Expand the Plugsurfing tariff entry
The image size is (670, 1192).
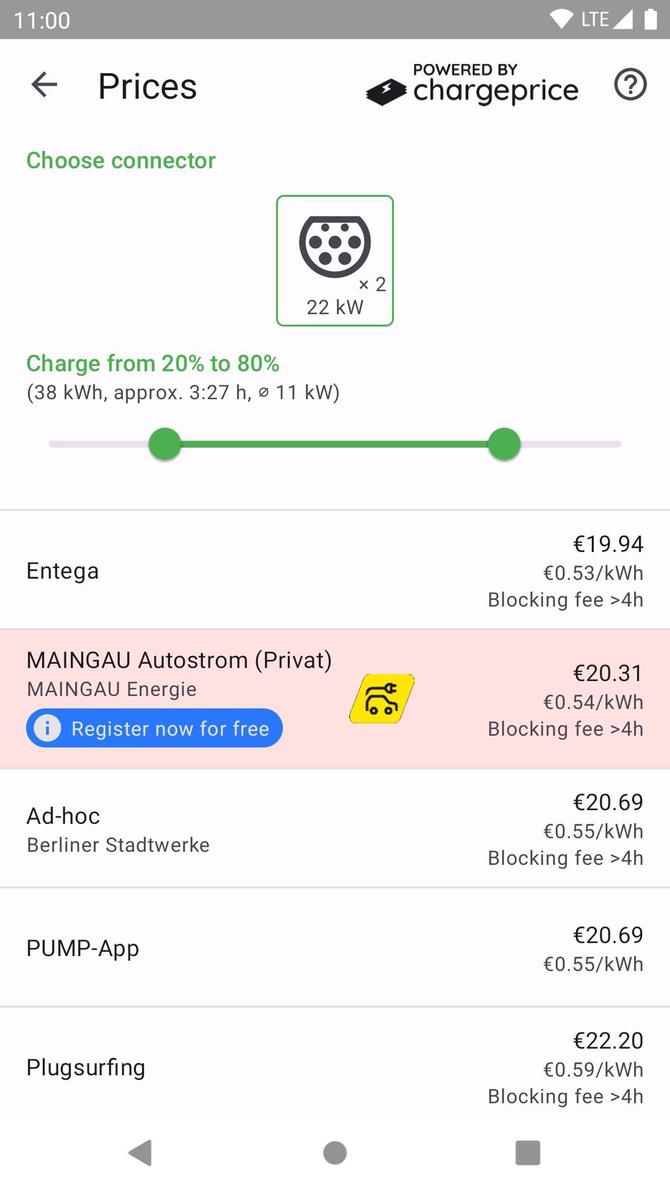tap(335, 1067)
